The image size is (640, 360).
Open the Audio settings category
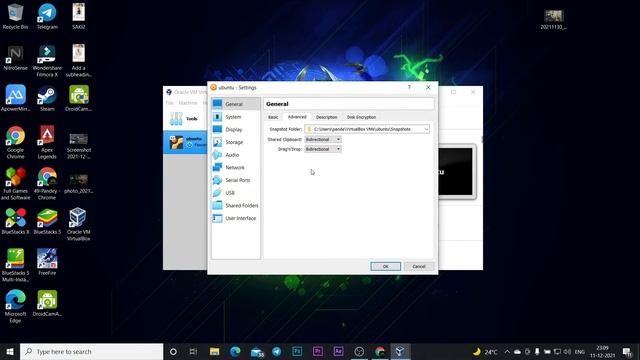click(236, 155)
